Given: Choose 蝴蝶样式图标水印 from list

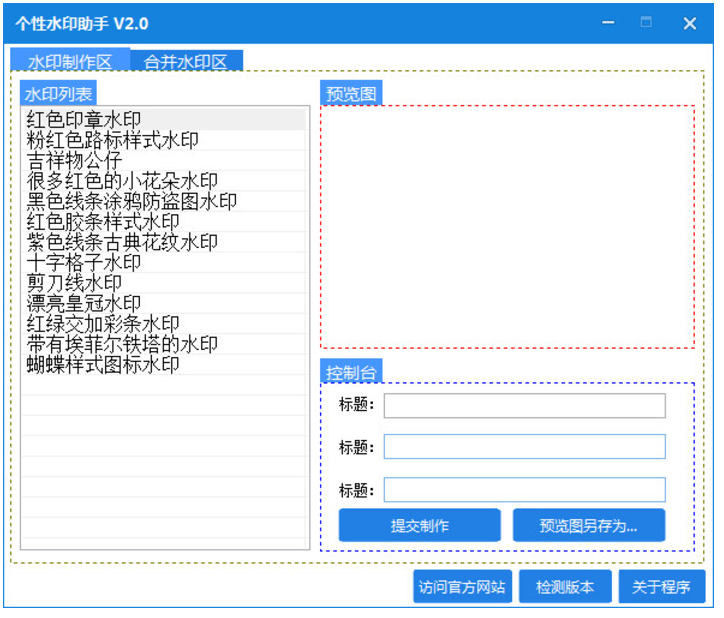Looking at the screenshot, I should pyautogui.click(x=103, y=364).
